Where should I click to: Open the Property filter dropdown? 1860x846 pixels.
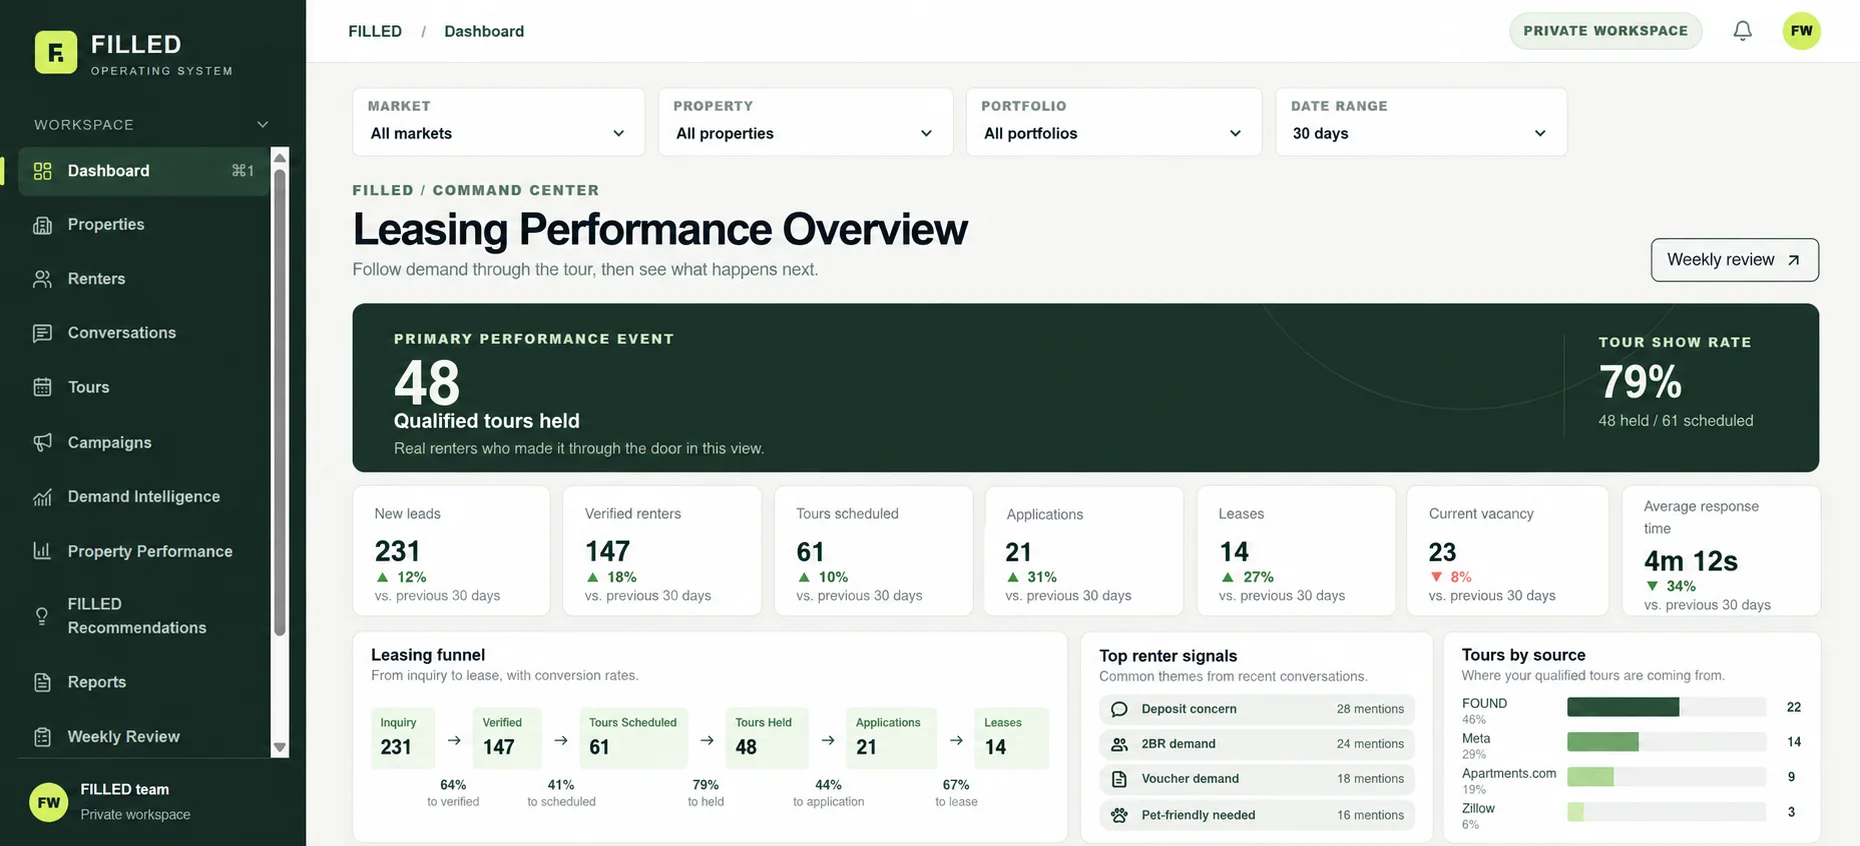click(805, 122)
